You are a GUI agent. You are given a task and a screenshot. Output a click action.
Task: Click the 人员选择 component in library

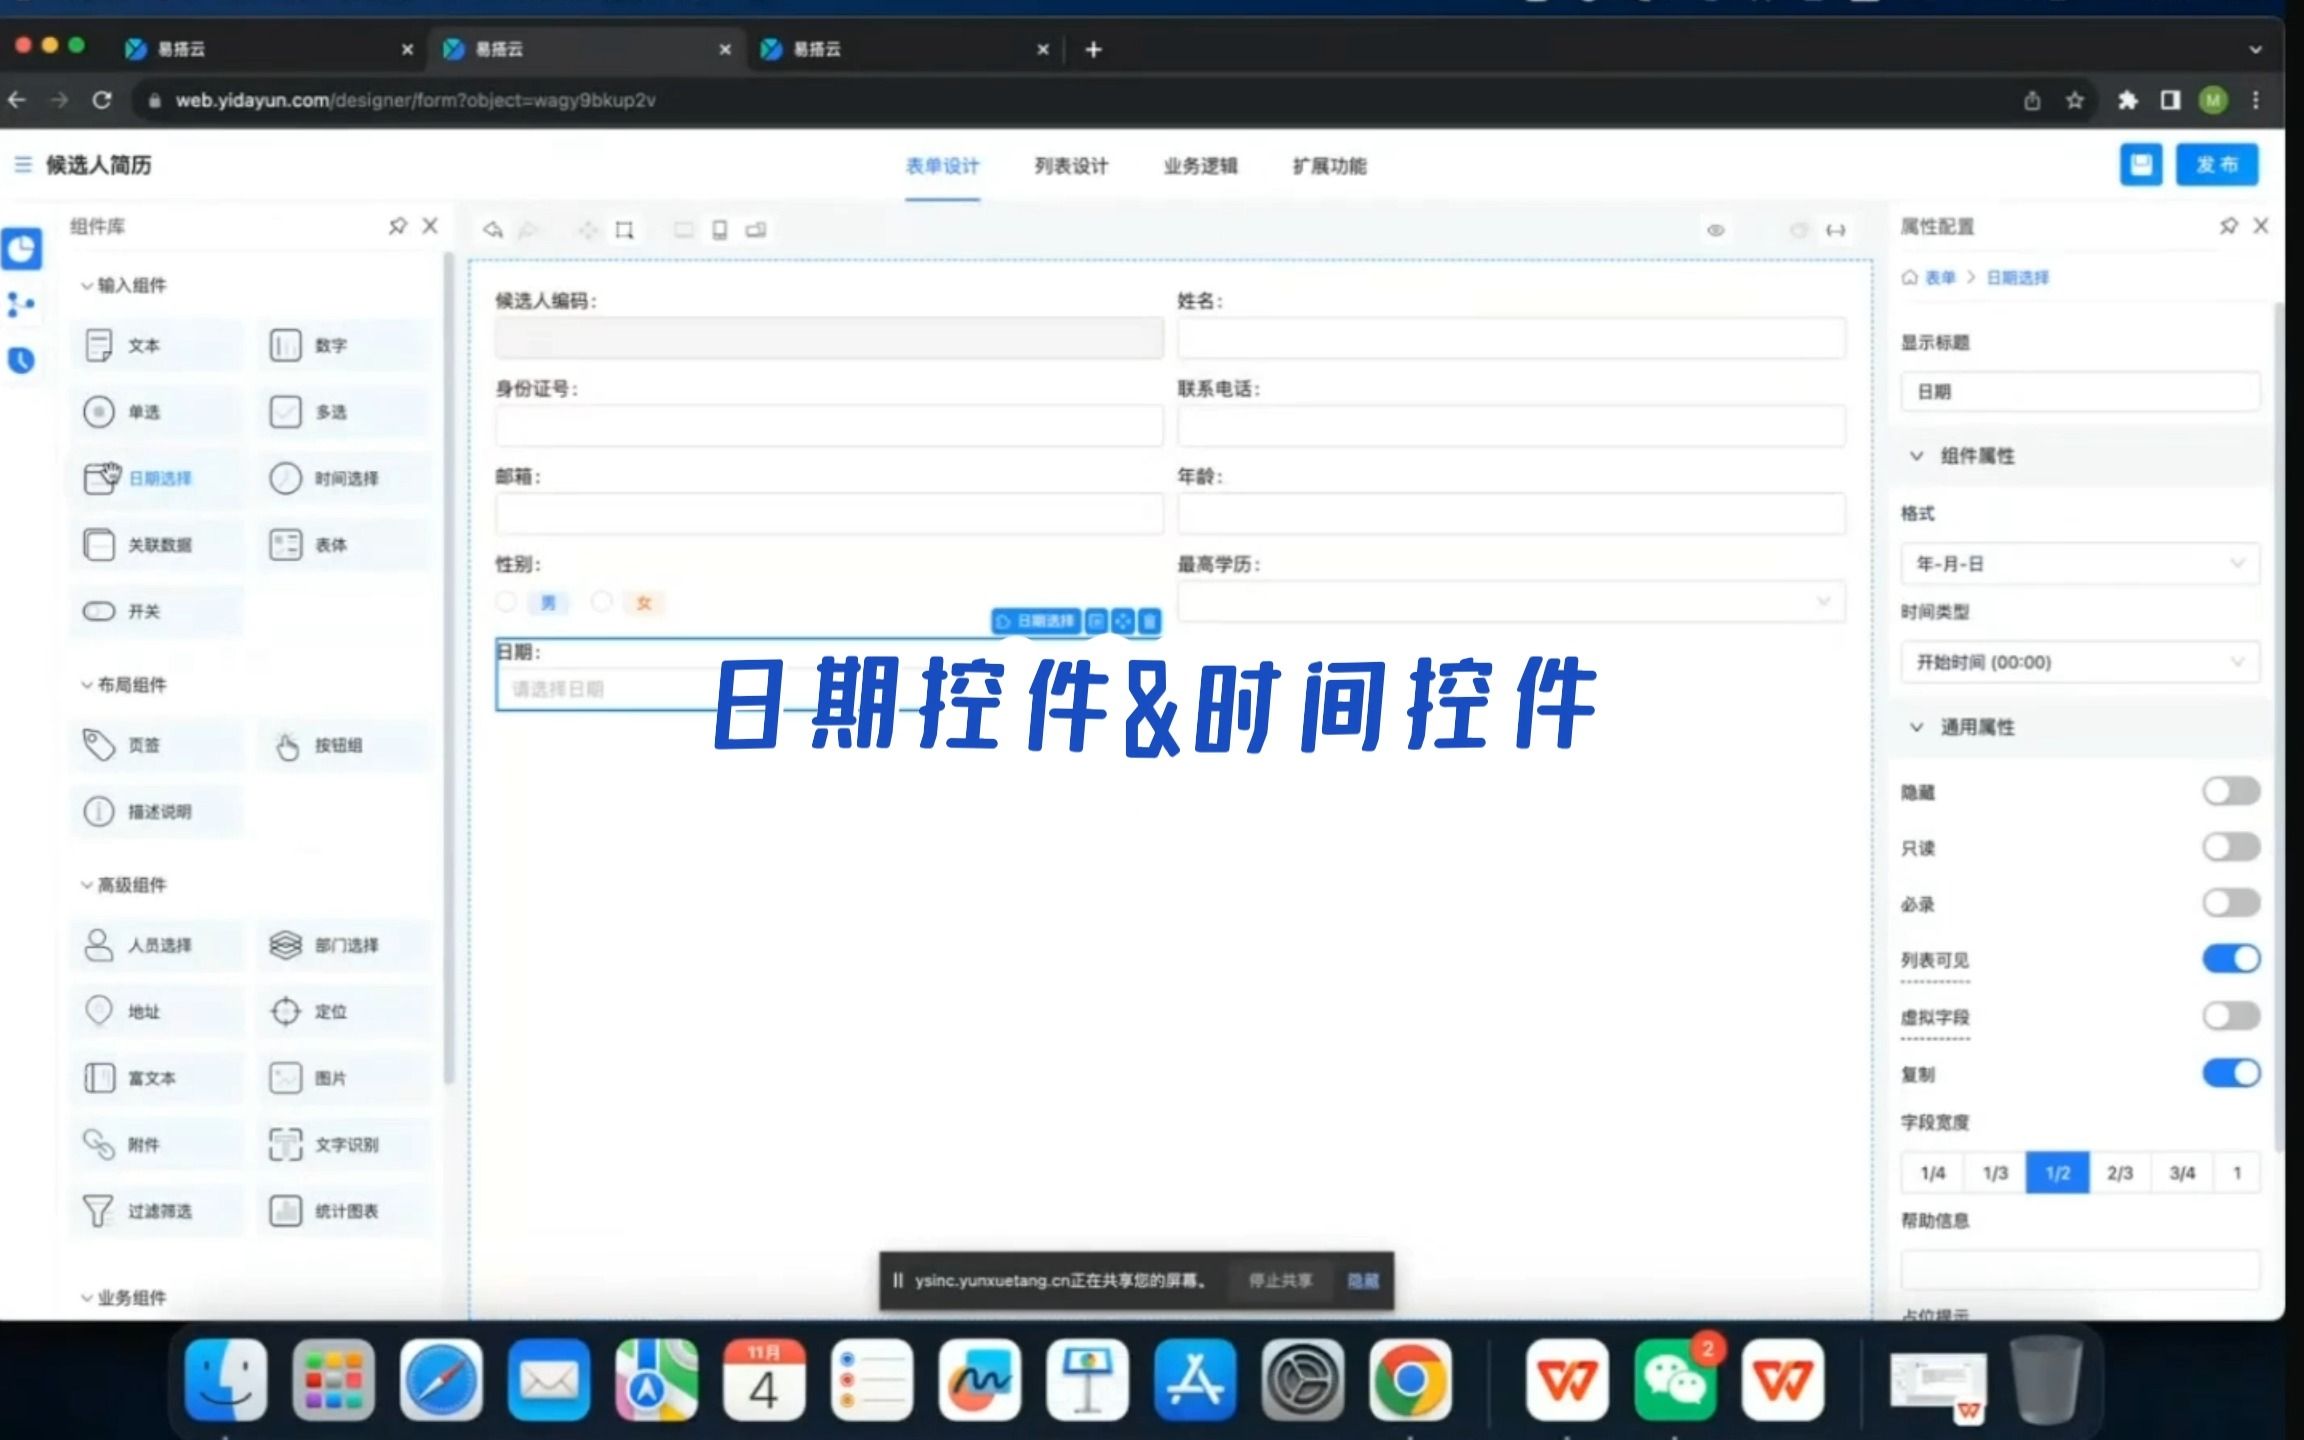157,945
